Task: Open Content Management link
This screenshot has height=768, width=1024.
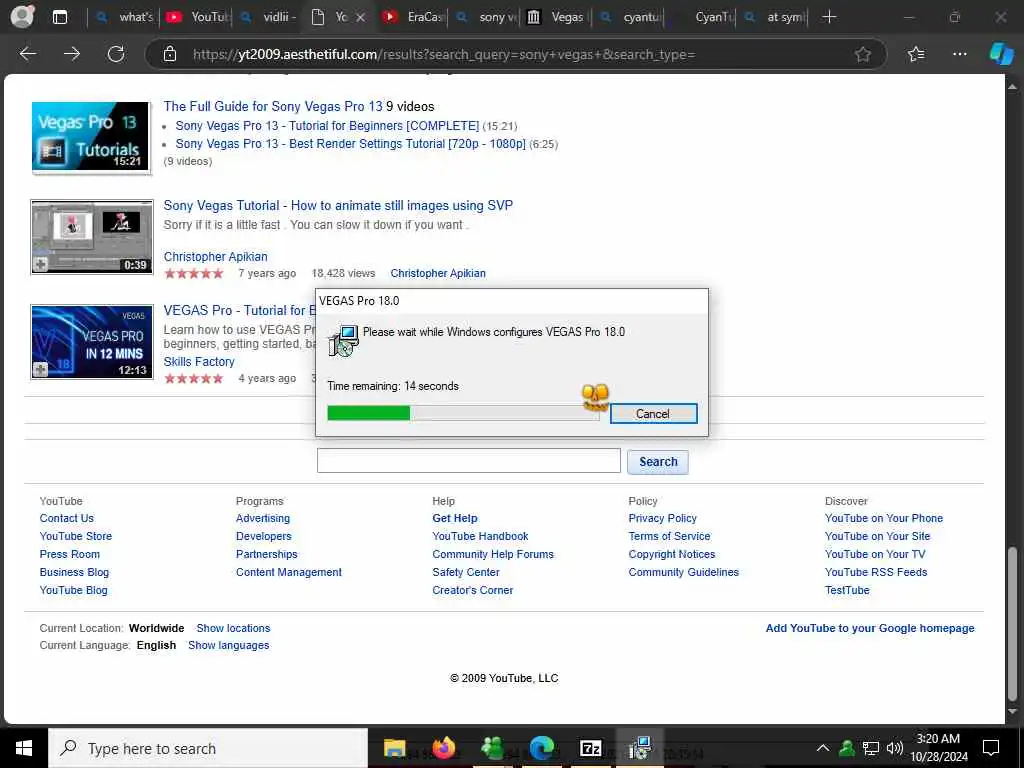Action: click(289, 572)
